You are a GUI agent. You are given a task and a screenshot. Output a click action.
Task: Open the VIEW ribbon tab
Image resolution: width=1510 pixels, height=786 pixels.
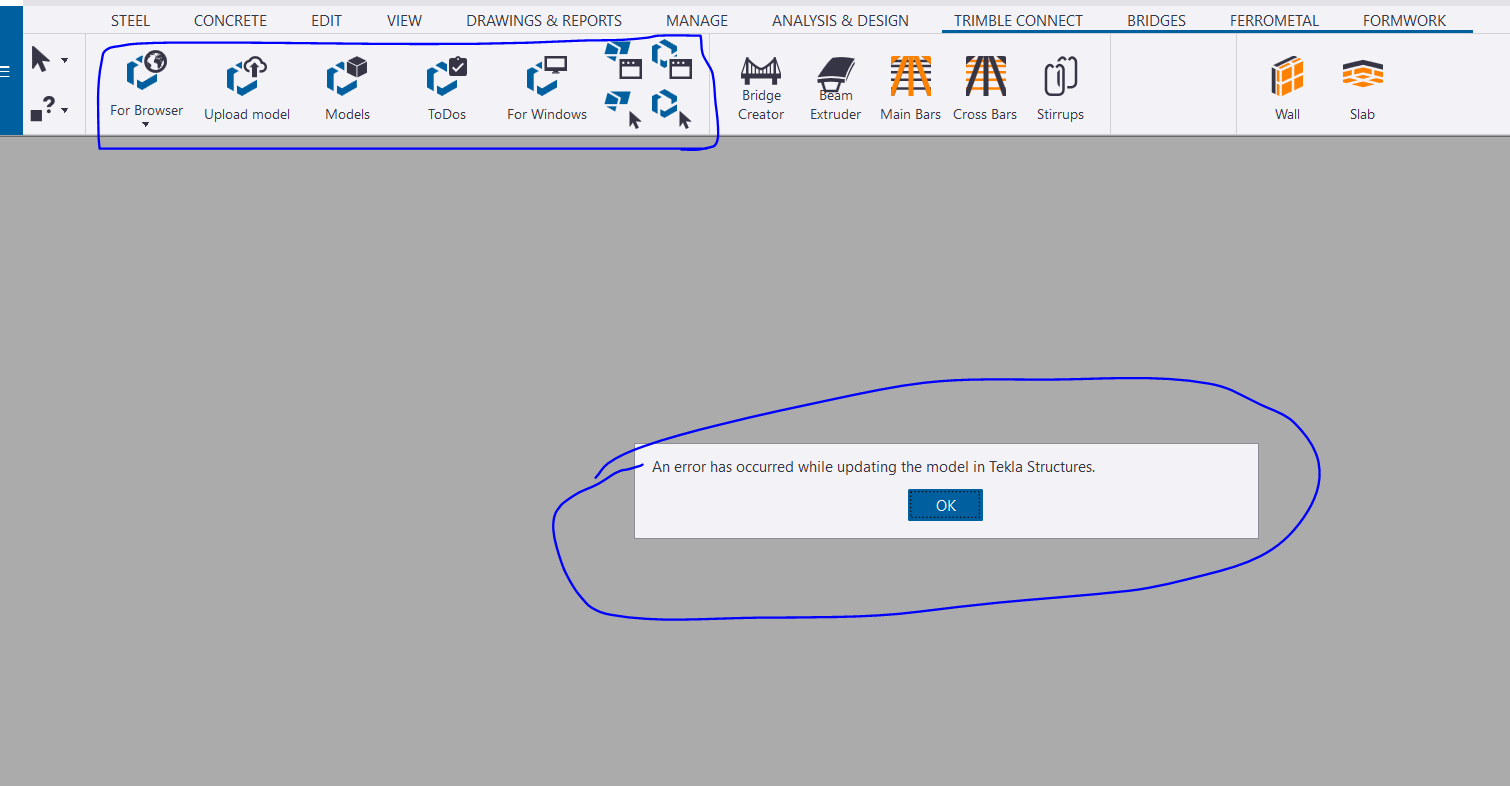point(404,20)
